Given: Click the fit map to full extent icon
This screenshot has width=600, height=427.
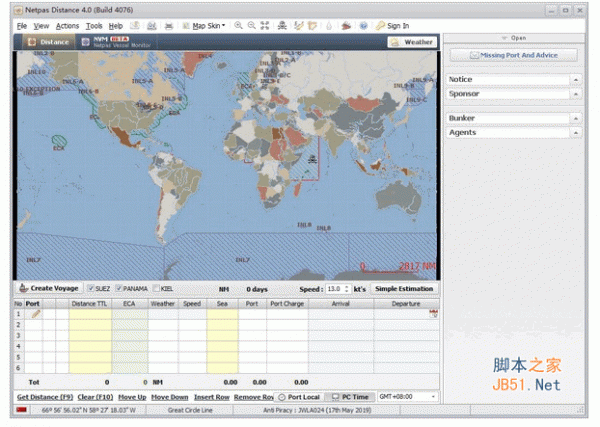Looking at the screenshot, I should tap(265, 26).
